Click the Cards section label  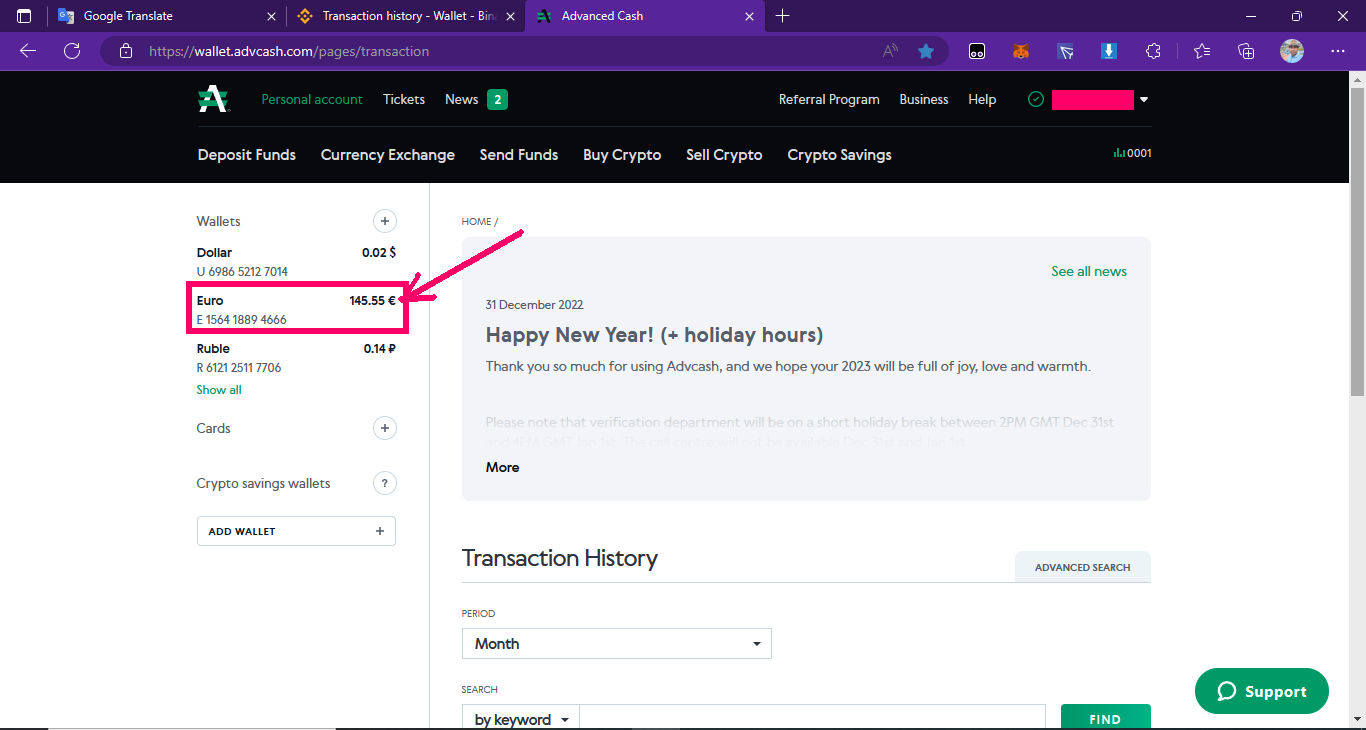click(214, 428)
